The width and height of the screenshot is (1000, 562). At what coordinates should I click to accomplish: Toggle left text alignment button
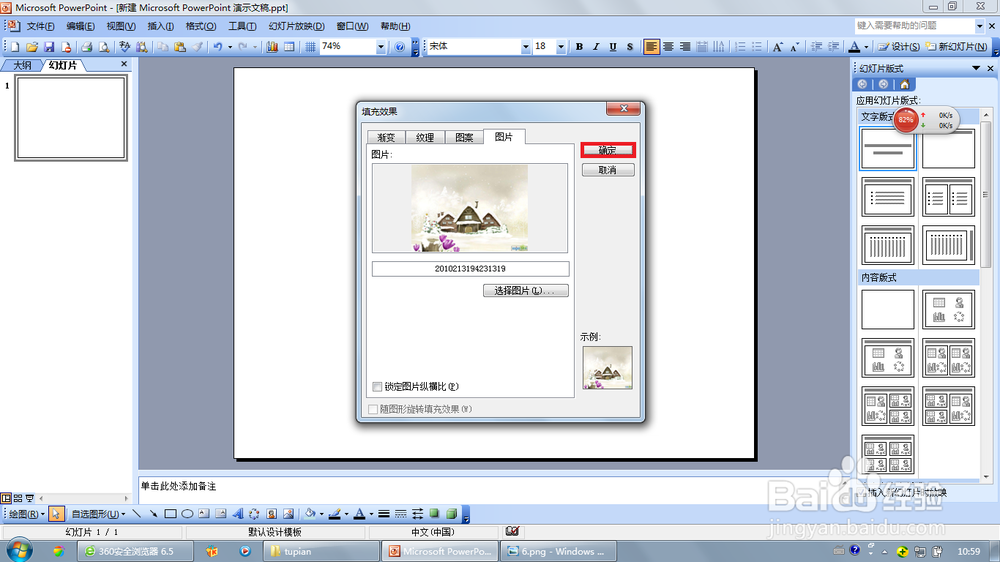(651, 47)
